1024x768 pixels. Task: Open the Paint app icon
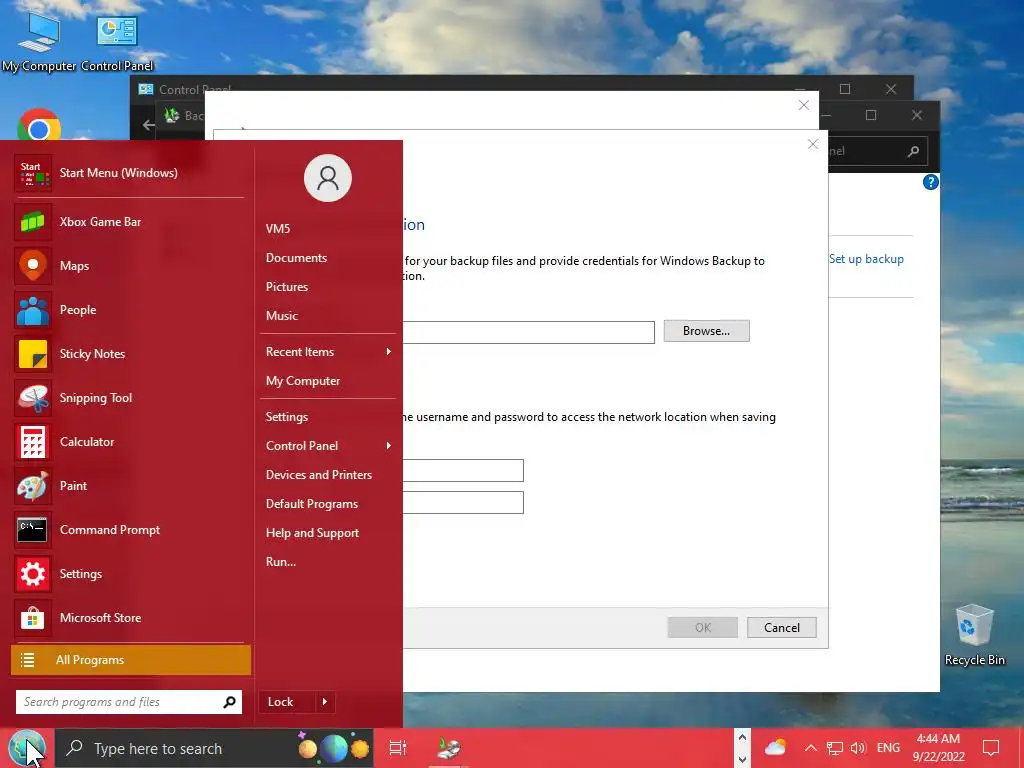33,486
